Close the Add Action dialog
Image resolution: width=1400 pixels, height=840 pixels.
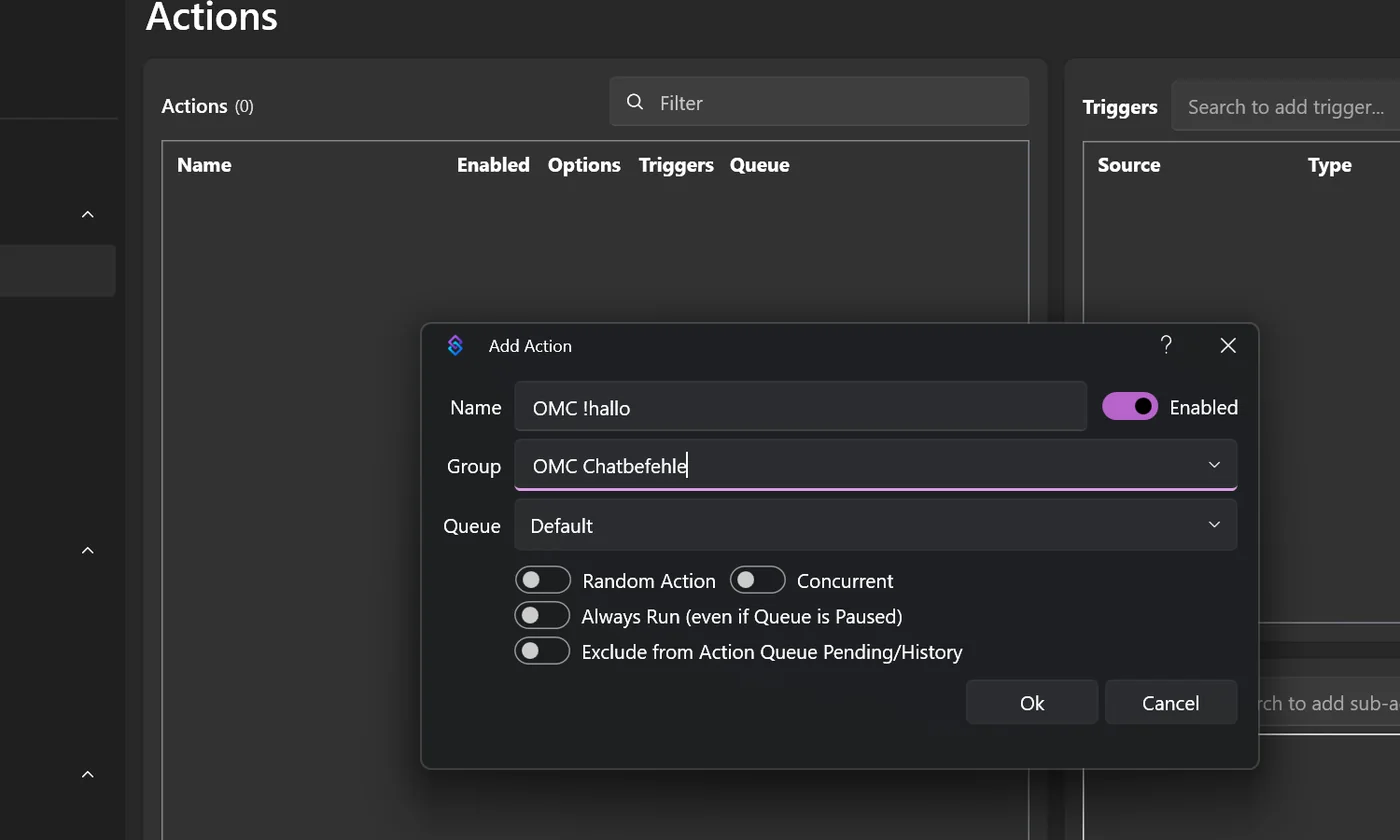point(1228,345)
